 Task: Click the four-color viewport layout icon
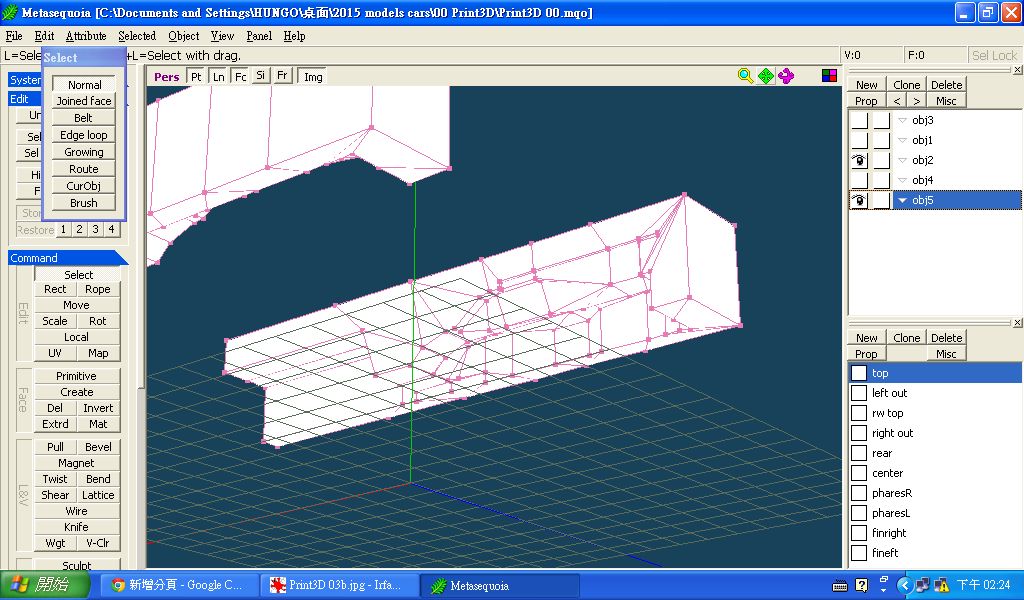coord(829,76)
